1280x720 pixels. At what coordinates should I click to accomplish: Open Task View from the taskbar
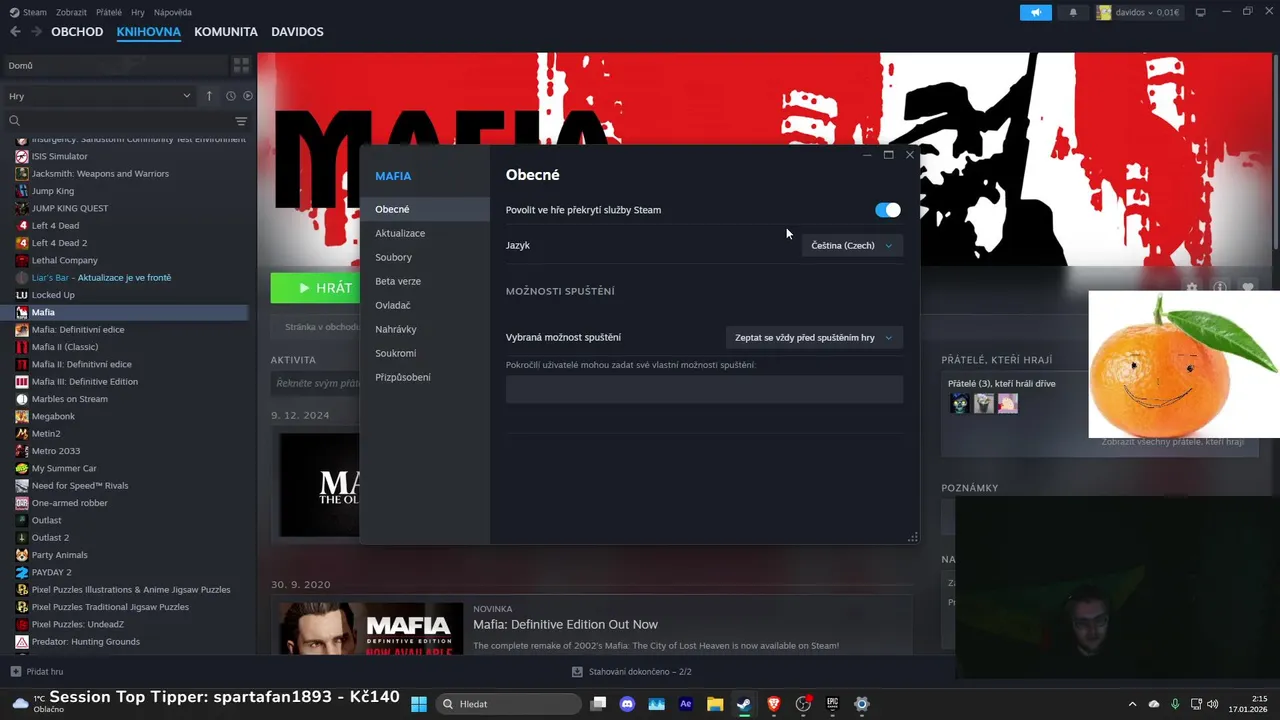coord(598,704)
